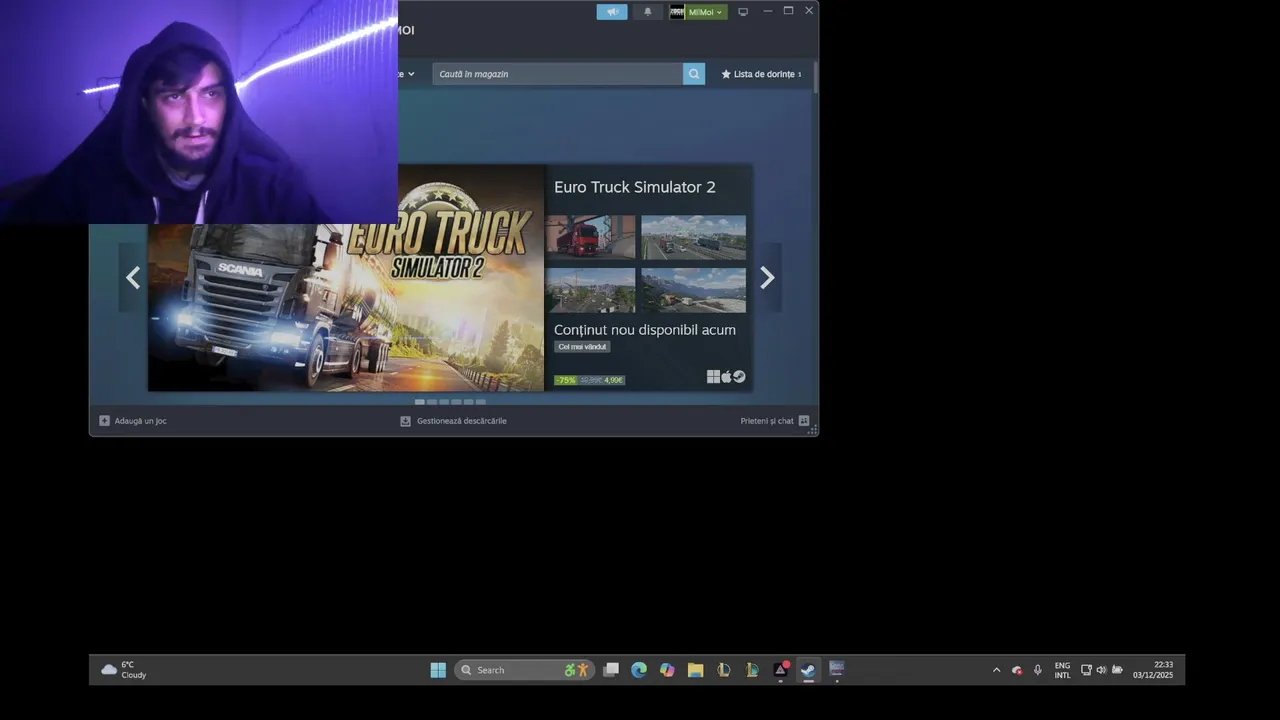This screenshot has width=1280, height=720.
Task: Click the microphone tray icon
Action: tap(1038, 670)
